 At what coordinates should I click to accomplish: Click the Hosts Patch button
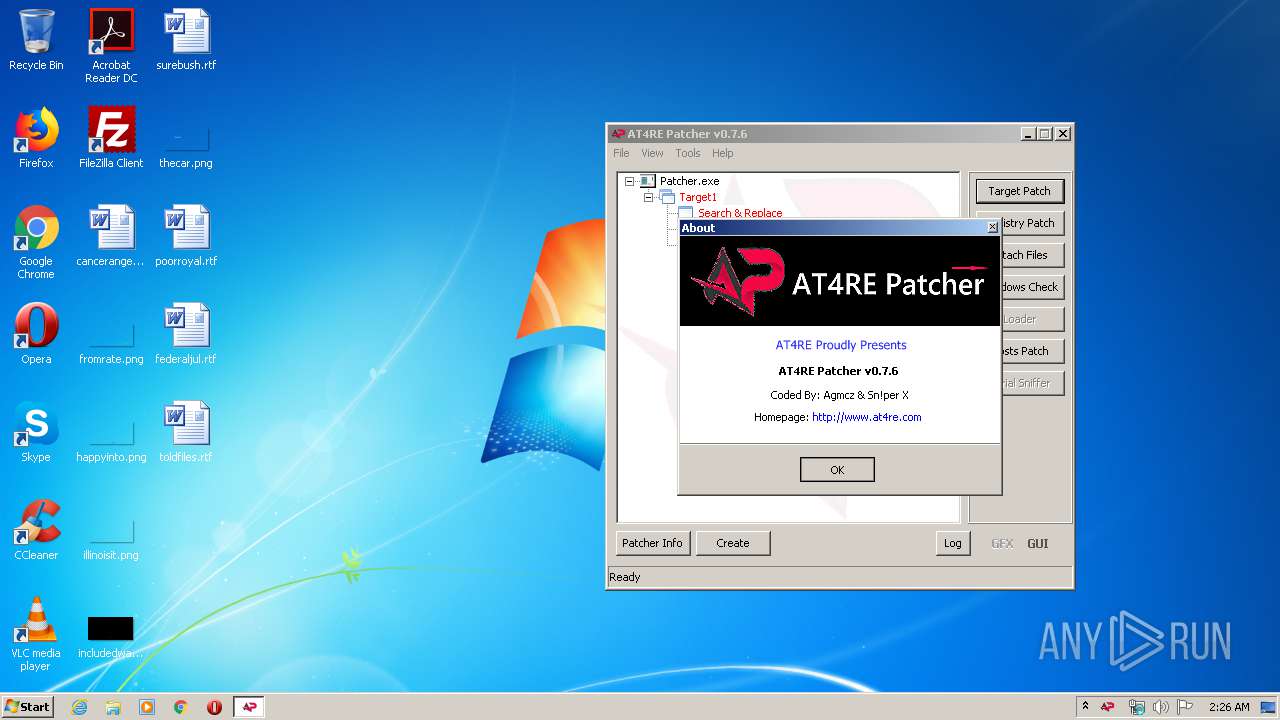coord(1032,351)
